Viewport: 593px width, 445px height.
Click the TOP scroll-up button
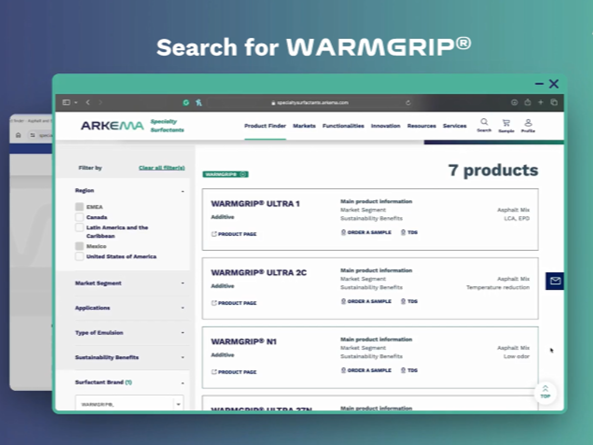(545, 392)
